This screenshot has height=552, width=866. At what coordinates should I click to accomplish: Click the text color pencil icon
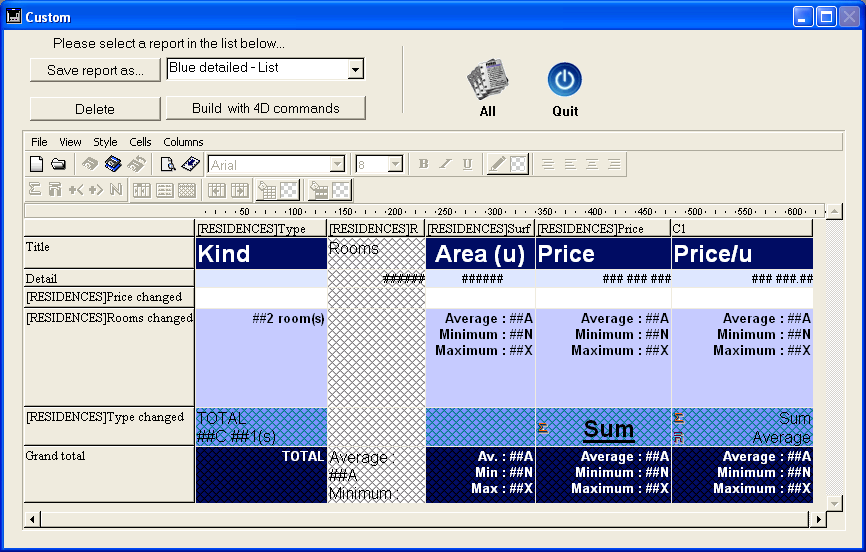coord(497,164)
